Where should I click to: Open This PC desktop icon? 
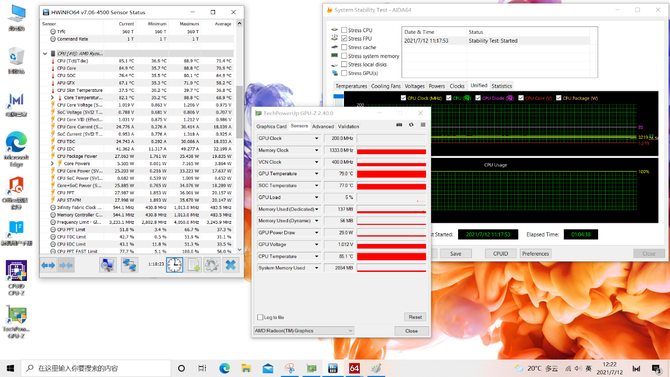point(16,18)
